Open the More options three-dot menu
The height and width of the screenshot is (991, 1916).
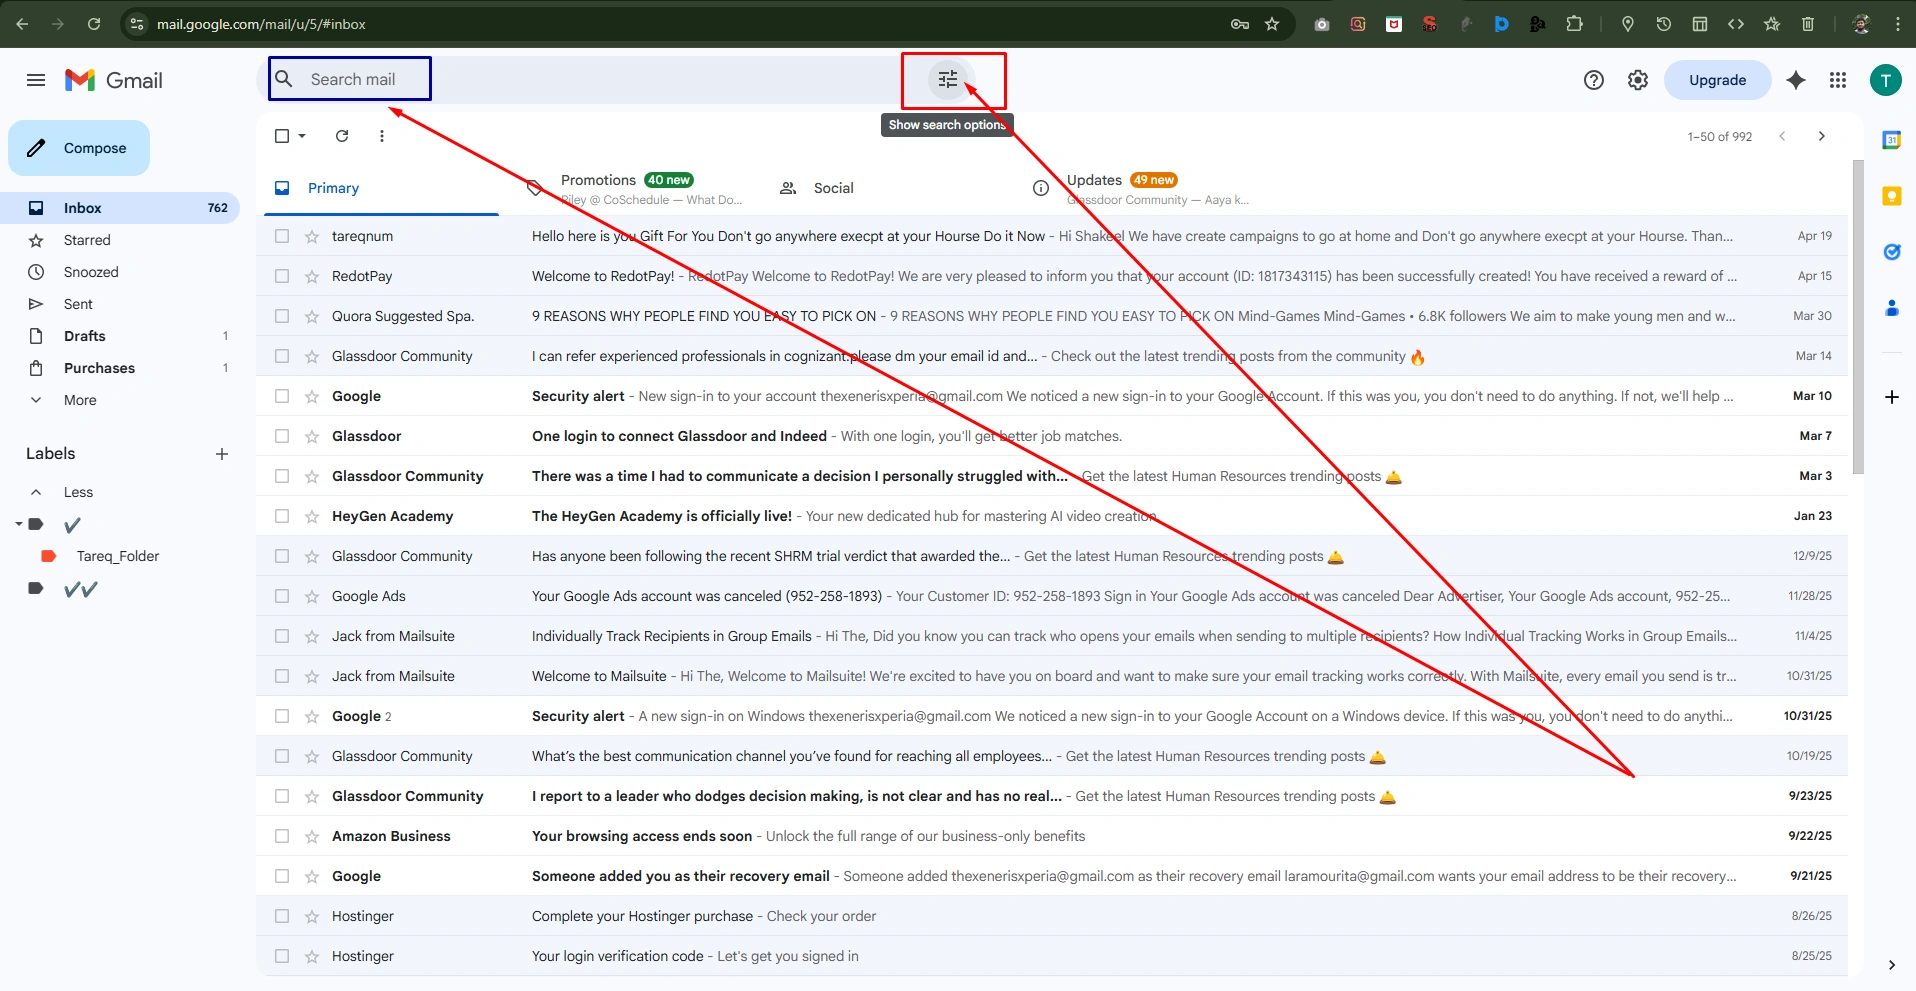tap(382, 136)
